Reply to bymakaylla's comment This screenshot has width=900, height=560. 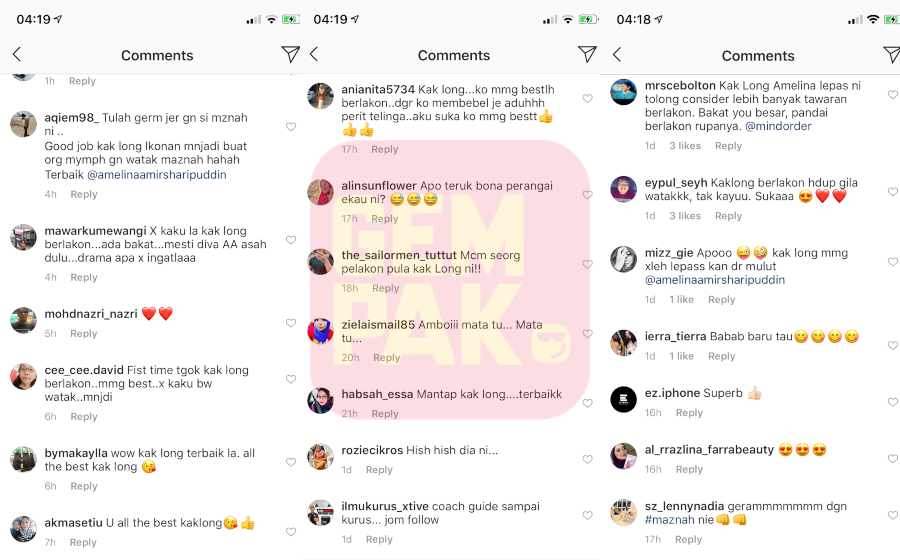click(84, 486)
